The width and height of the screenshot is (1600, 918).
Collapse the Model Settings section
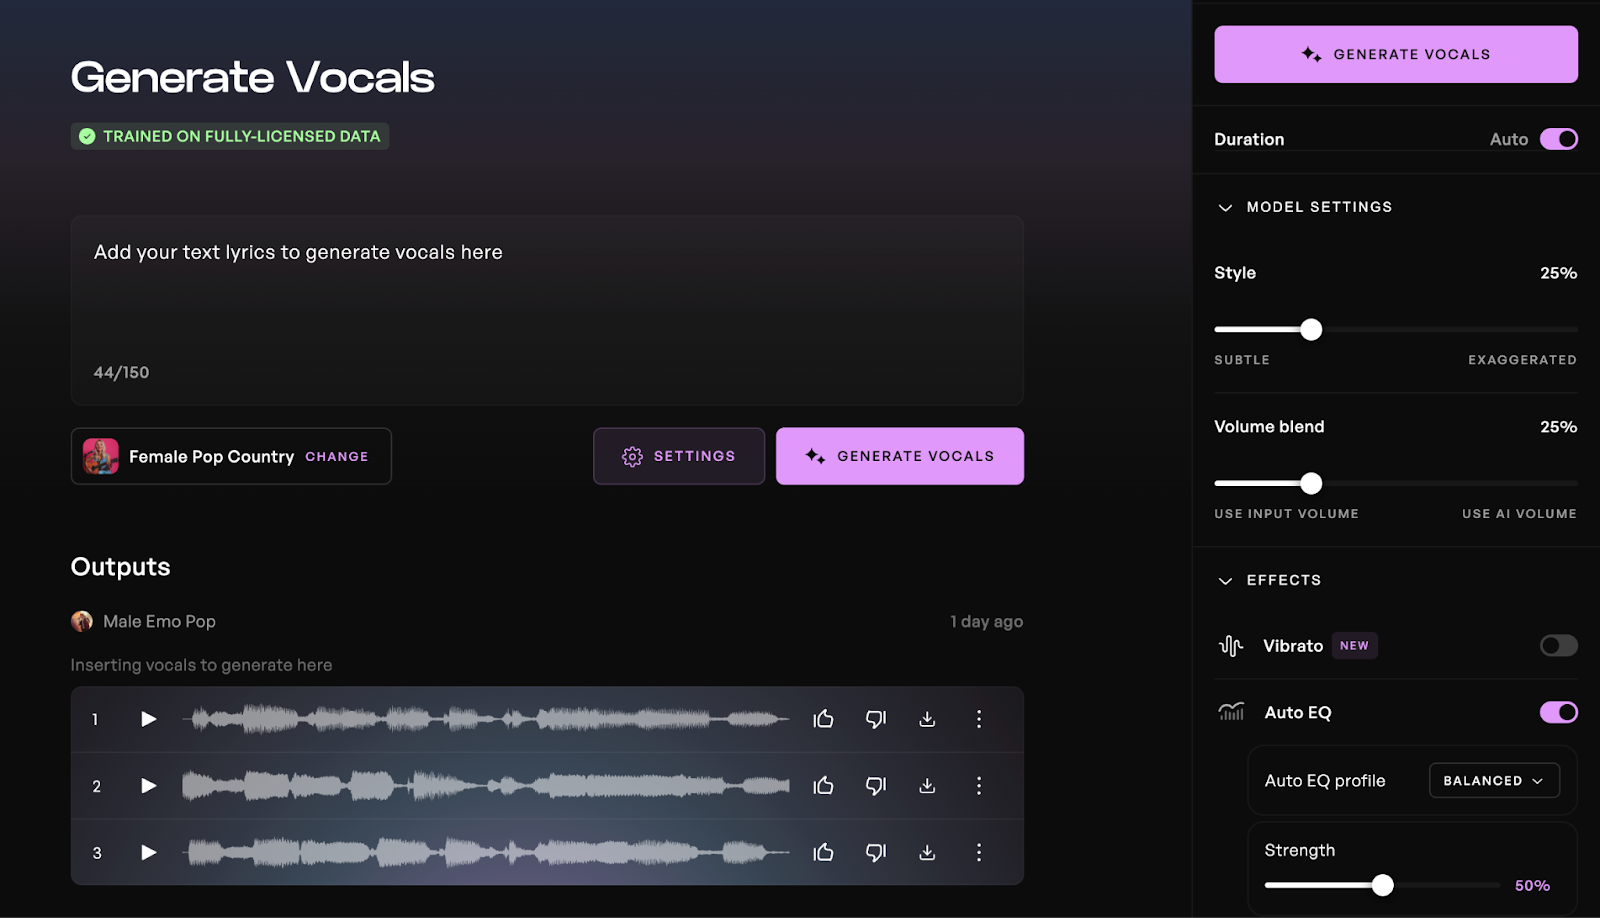point(1225,207)
